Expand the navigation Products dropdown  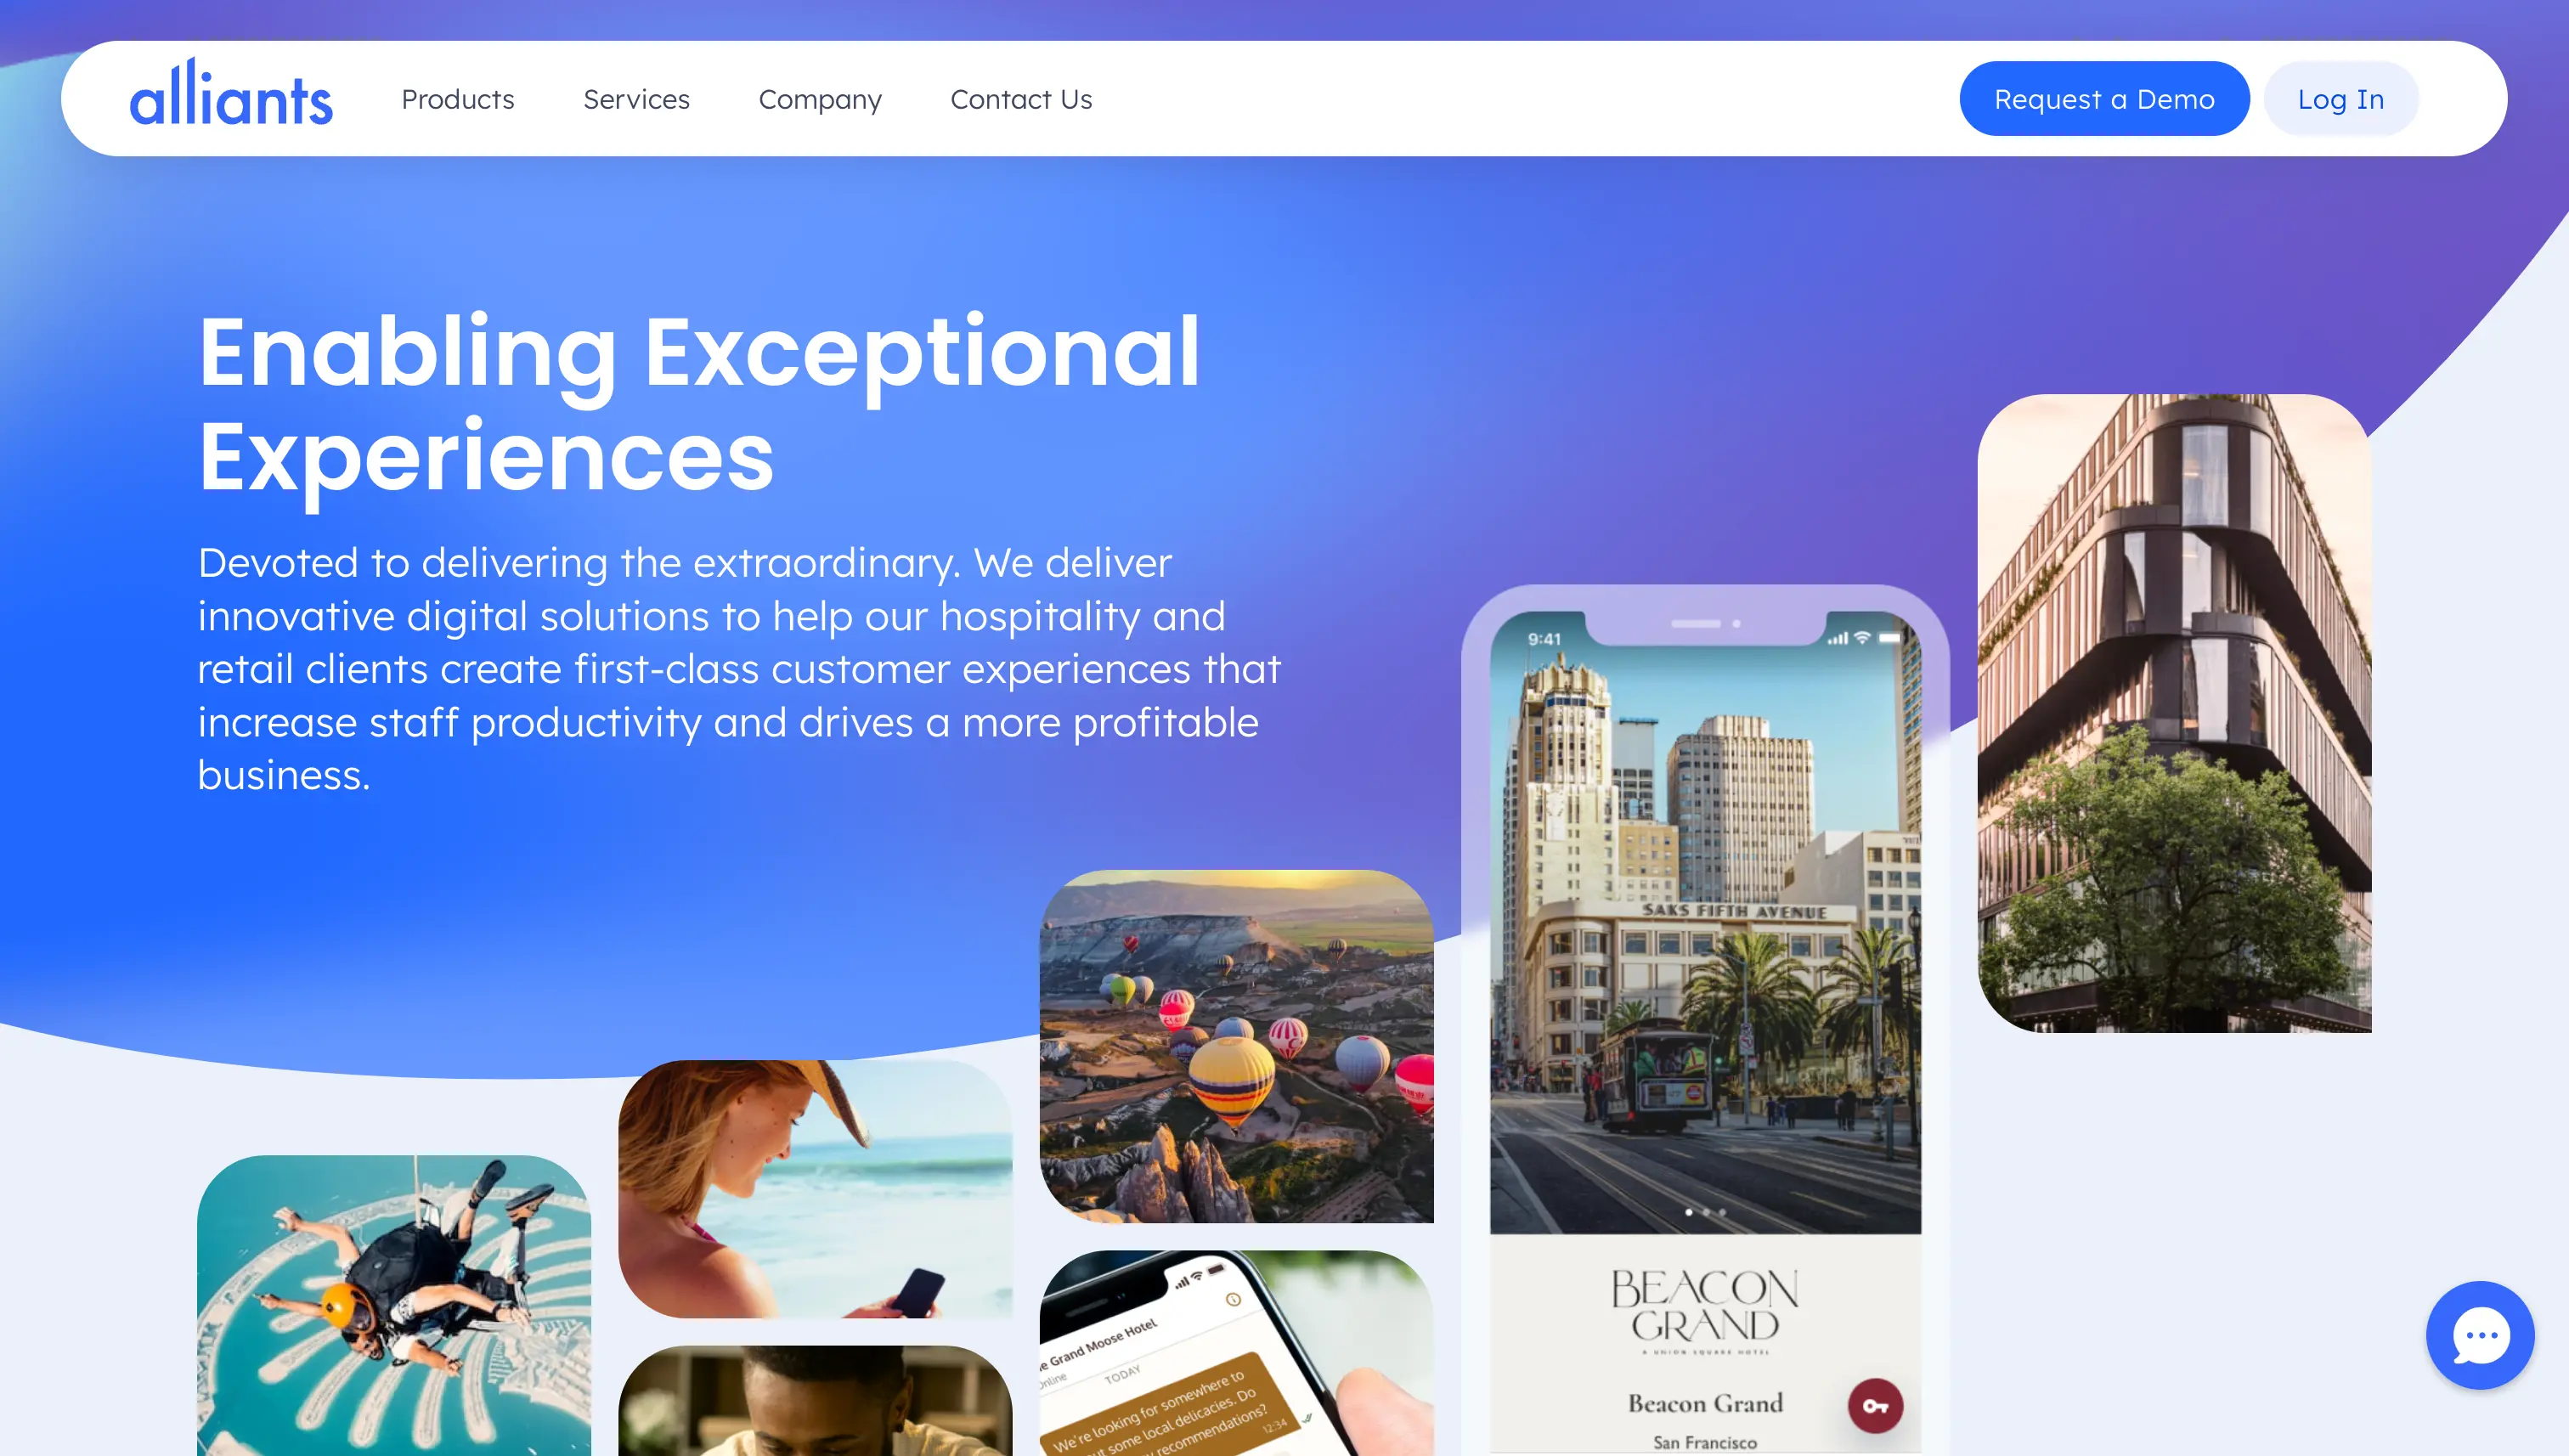[x=457, y=97]
